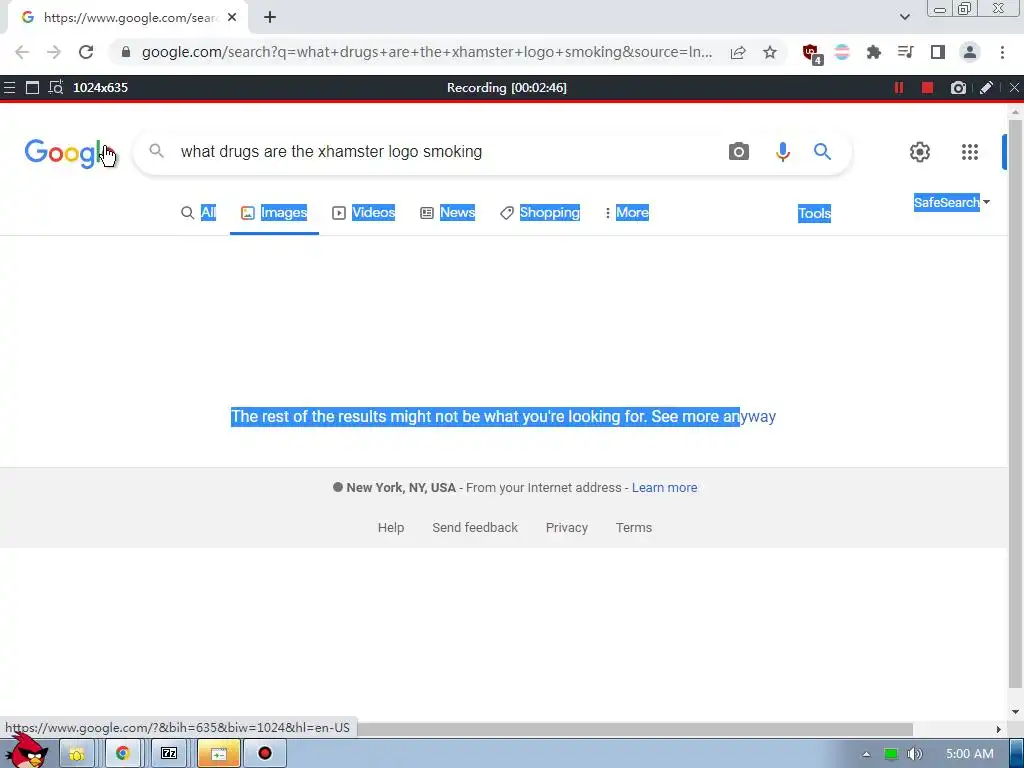Open the Help footer link
This screenshot has height=768, width=1024.
(391, 528)
